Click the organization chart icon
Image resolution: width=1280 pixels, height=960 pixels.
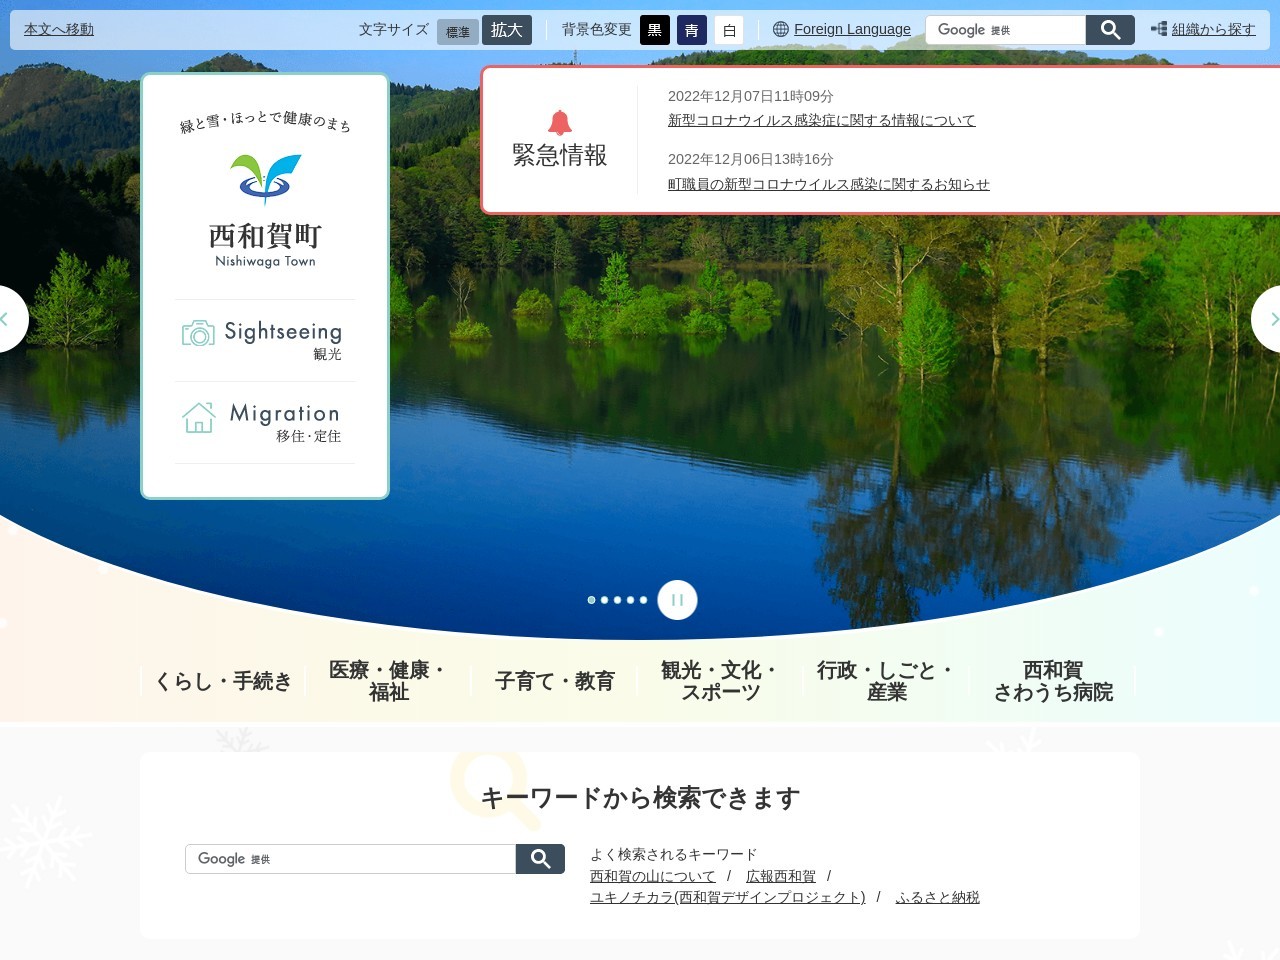click(1159, 29)
